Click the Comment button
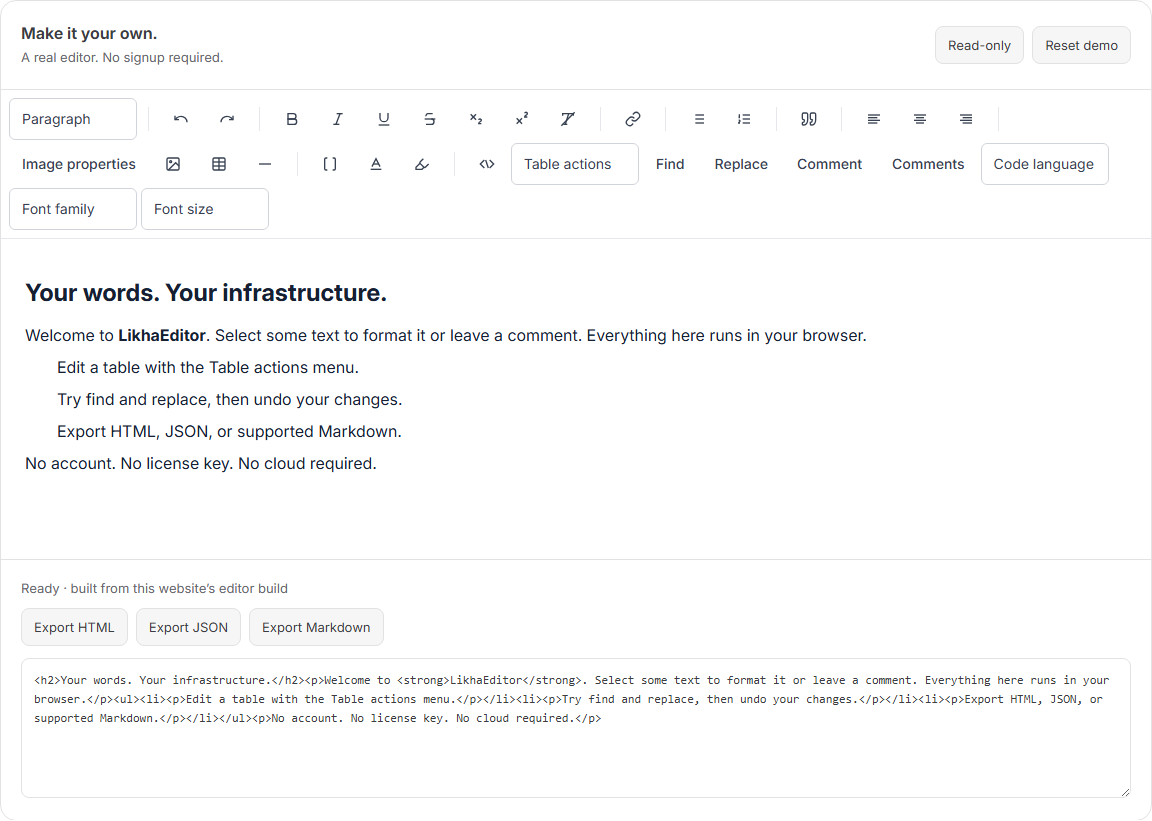 829,164
